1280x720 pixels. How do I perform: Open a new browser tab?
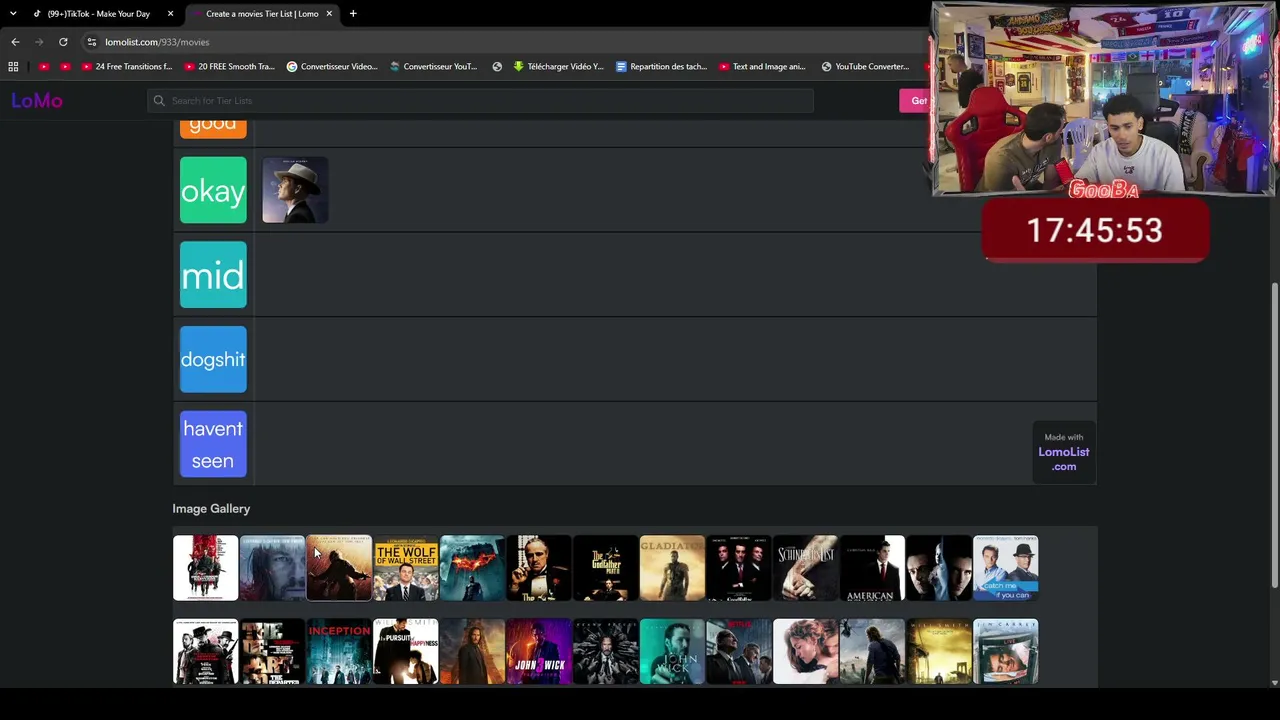pos(353,14)
